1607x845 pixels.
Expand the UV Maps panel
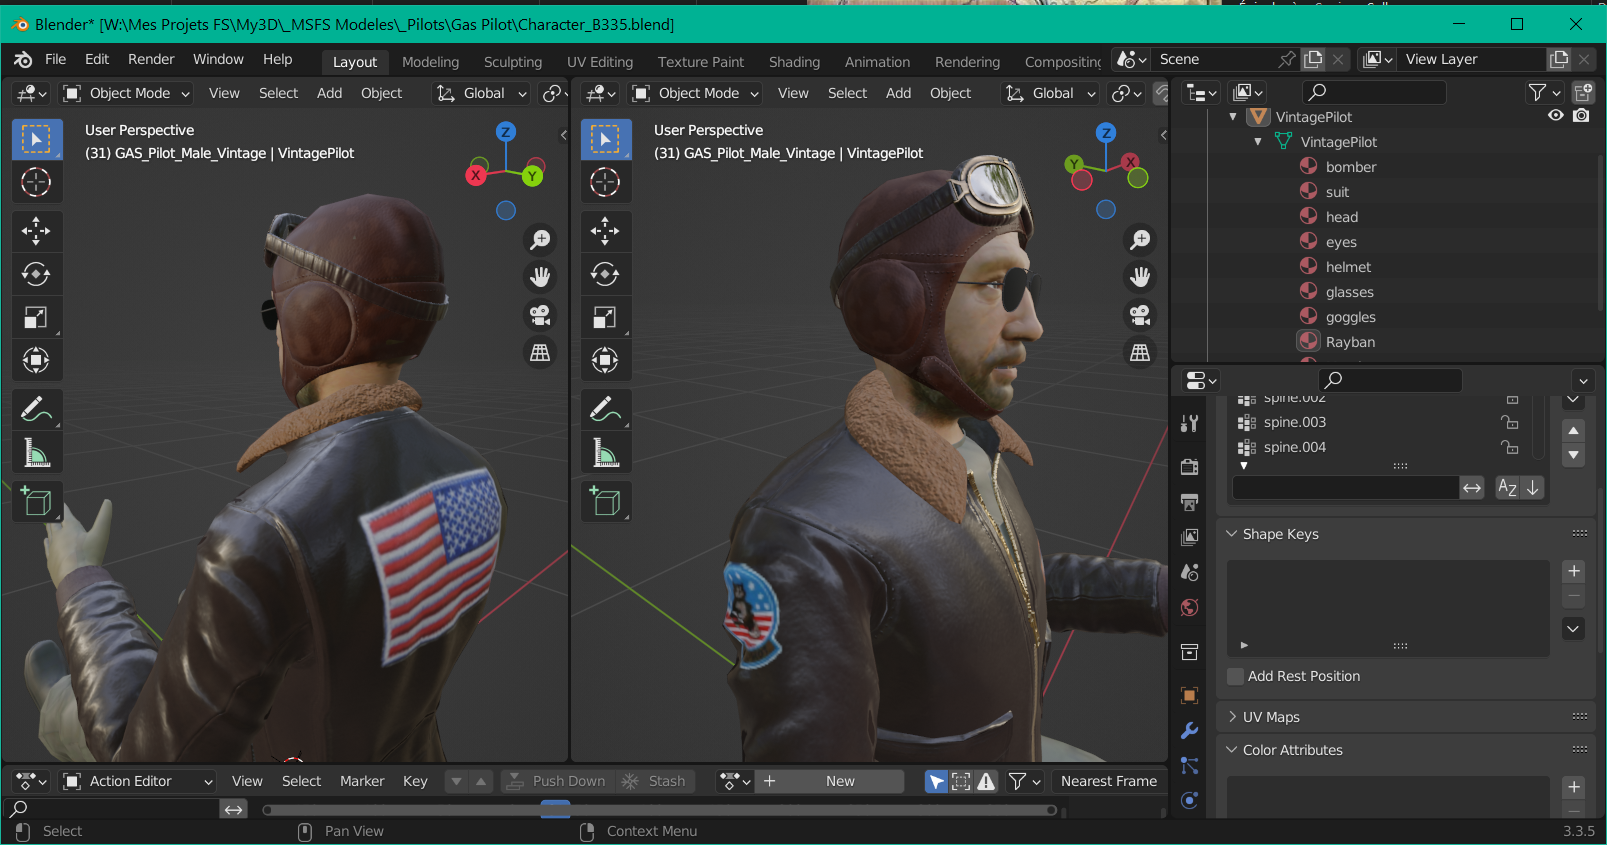click(x=1232, y=717)
